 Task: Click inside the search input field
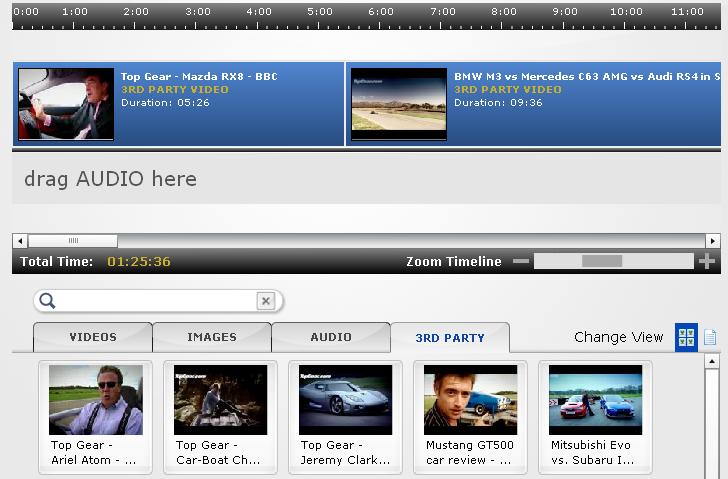(156, 301)
